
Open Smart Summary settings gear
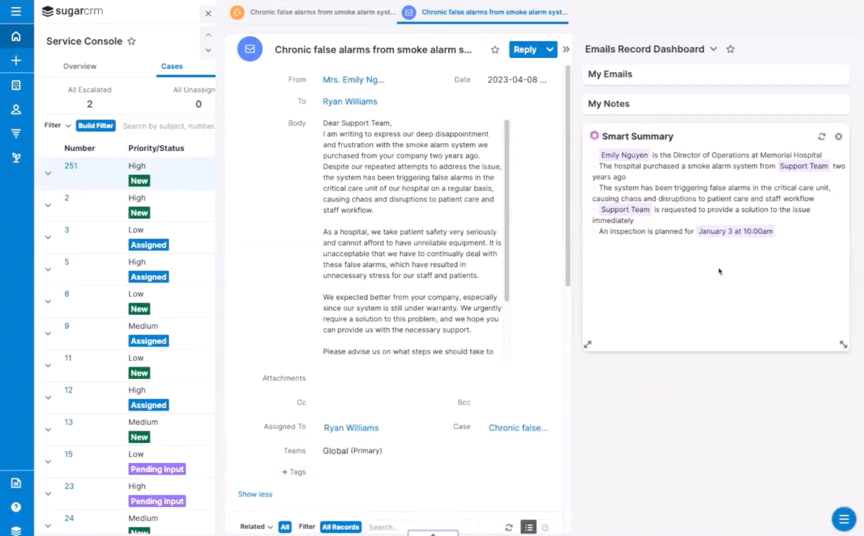(839, 137)
